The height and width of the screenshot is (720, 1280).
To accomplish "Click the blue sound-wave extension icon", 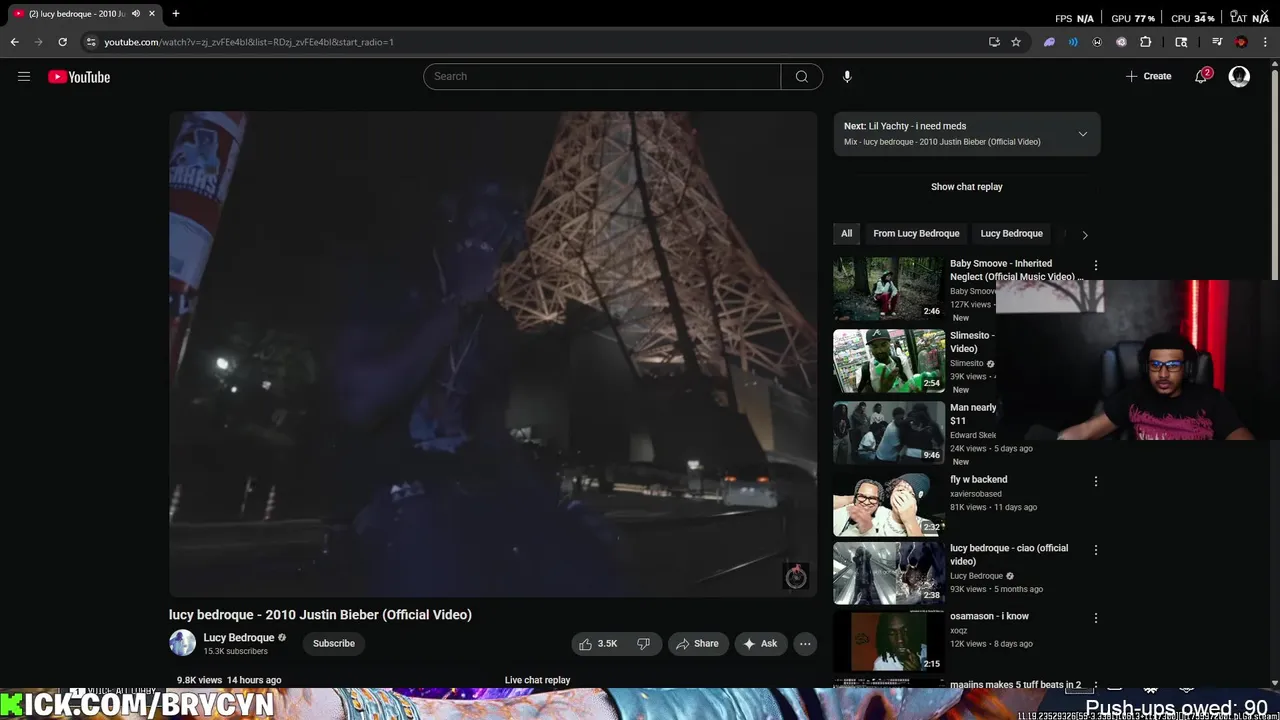I will (x=1073, y=42).
